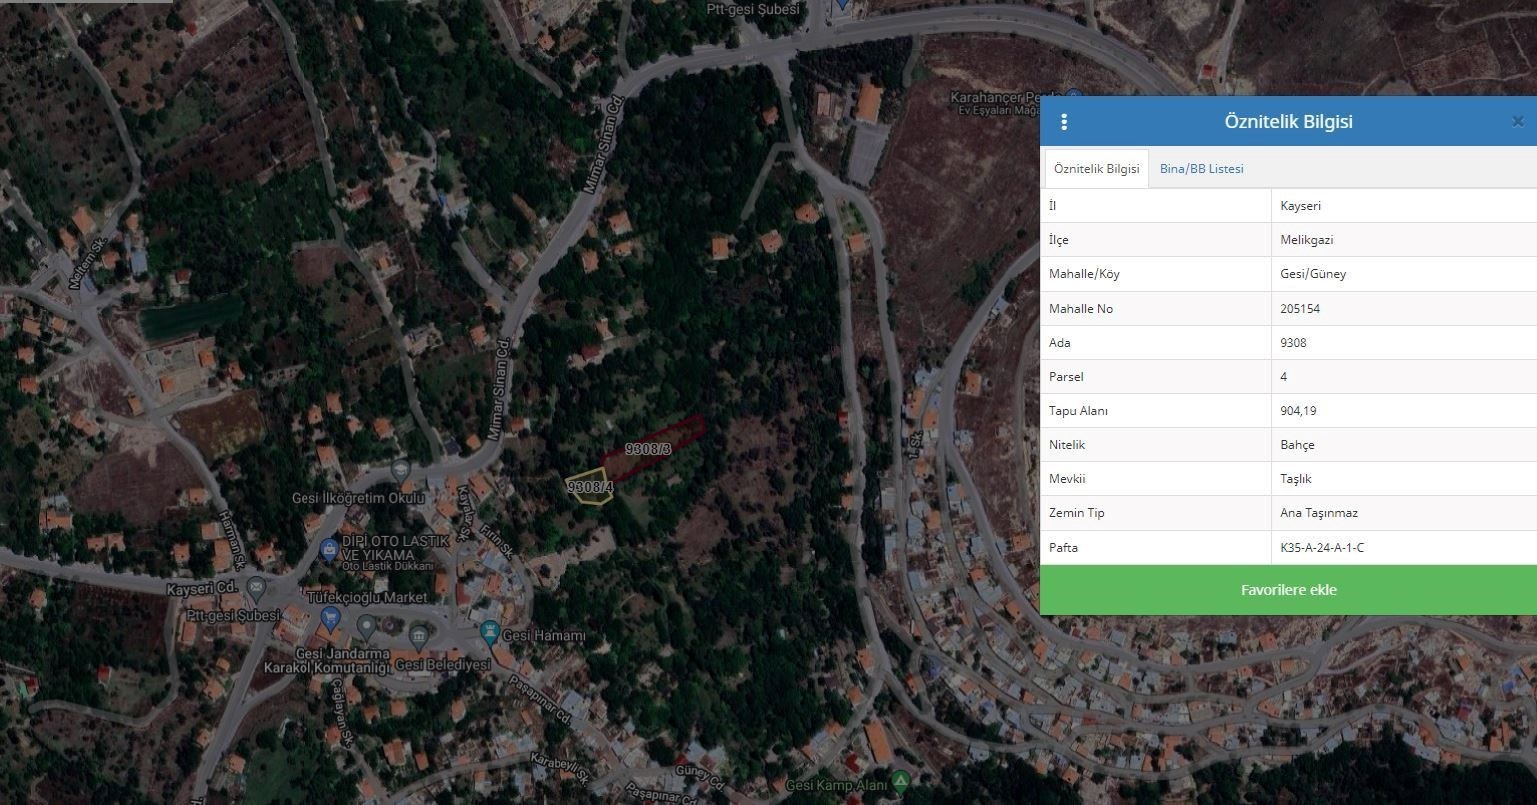Click the Pafta value K35-A-24-A-1-C

(1322, 548)
